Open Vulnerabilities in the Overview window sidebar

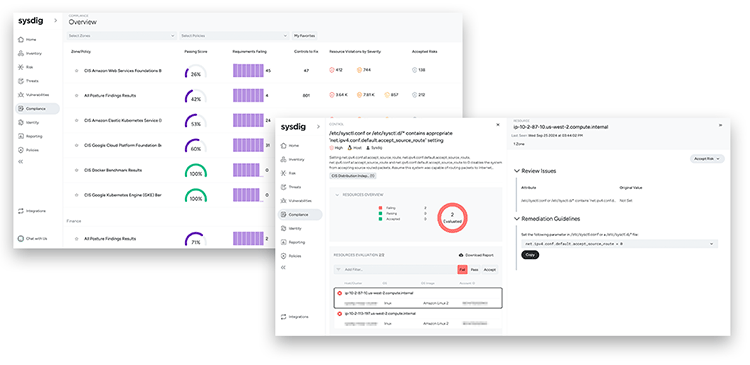(x=33, y=95)
